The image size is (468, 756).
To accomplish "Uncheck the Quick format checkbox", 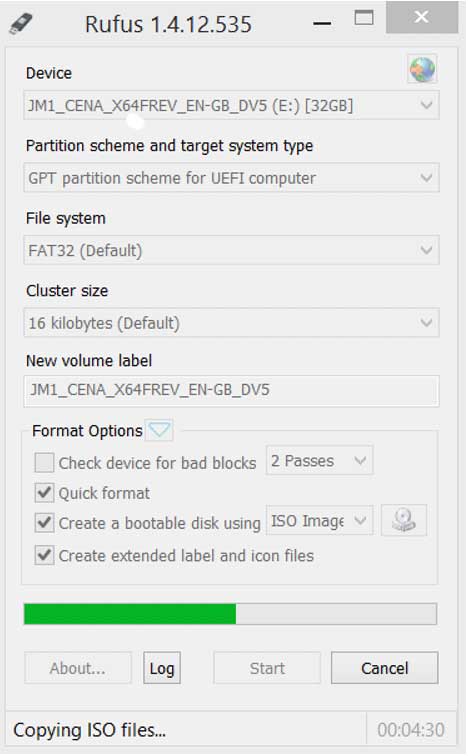I will pos(44,493).
